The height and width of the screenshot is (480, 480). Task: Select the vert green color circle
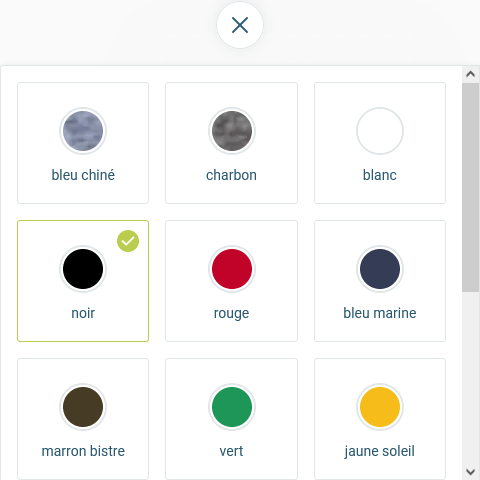click(x=232, y=407)
